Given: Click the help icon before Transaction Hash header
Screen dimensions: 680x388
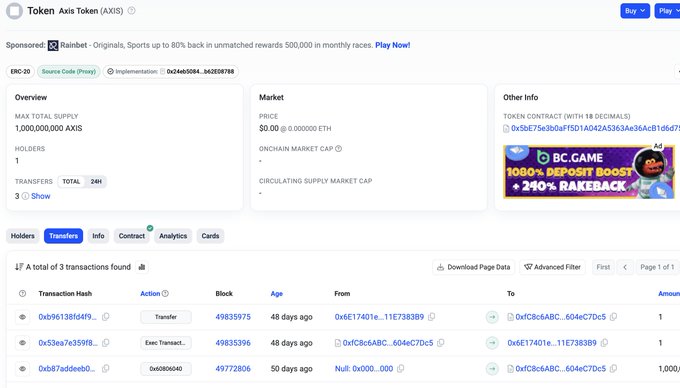Looking at the screenshot, I should coord(23,293).
